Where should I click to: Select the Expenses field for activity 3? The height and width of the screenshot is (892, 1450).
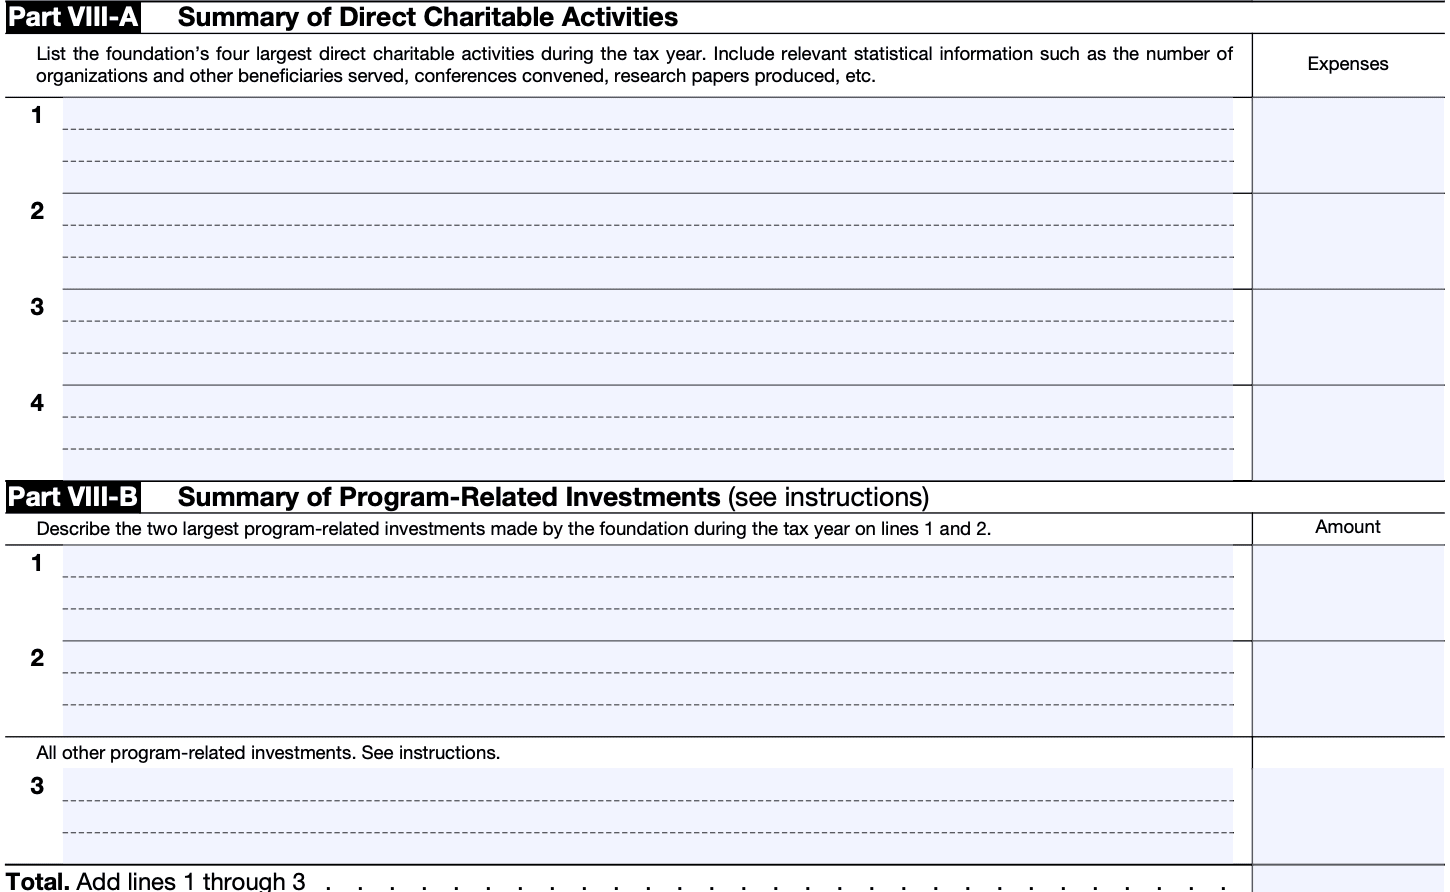tap(1347, 337)
